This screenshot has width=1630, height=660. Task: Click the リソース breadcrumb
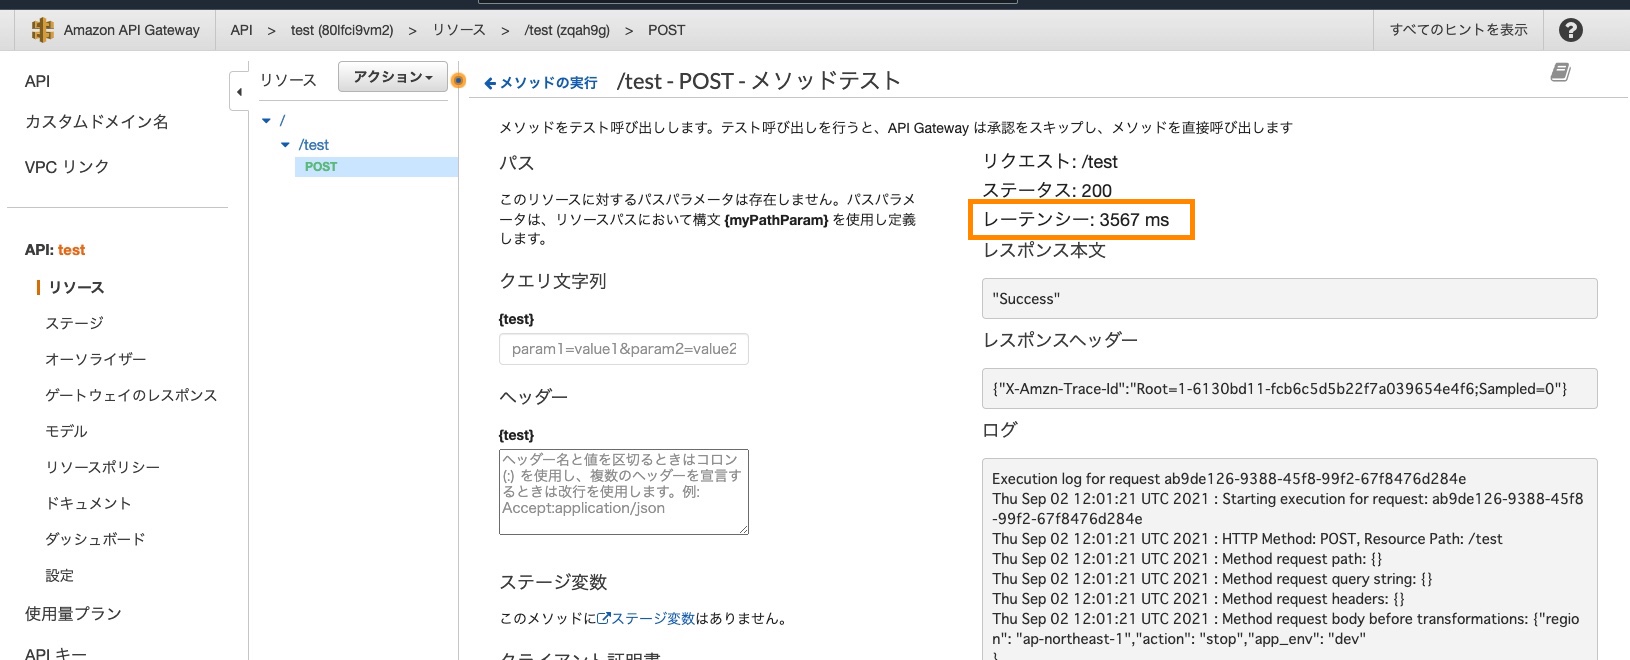459,30
